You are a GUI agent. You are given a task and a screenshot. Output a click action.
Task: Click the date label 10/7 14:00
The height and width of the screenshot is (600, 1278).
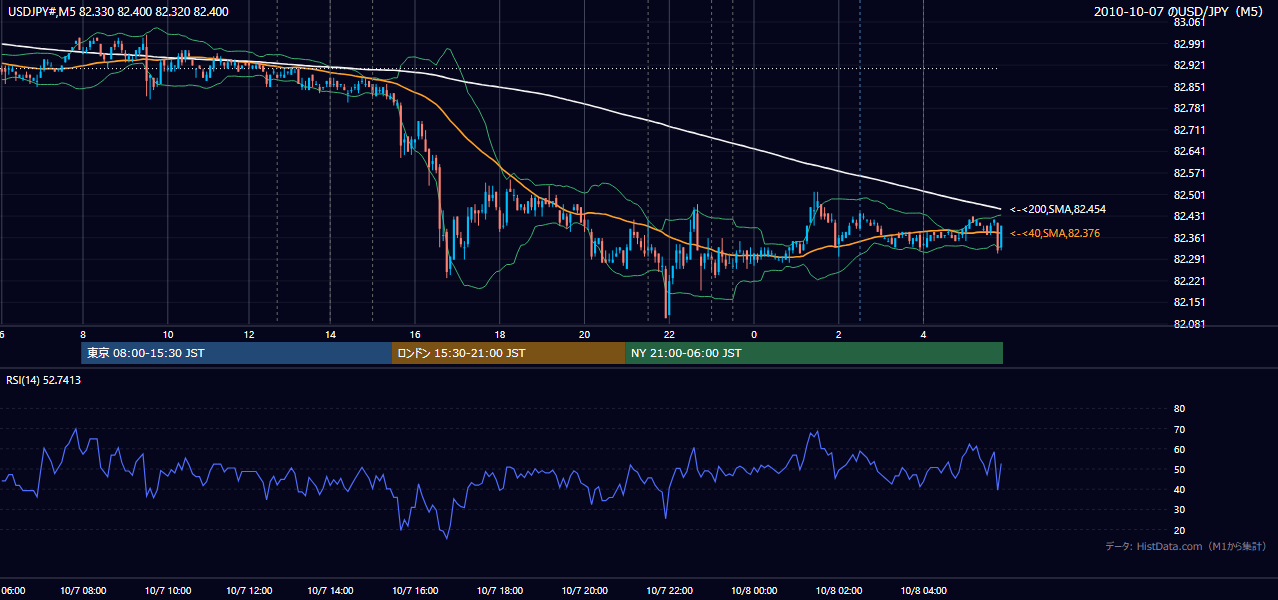click(330, 591)
